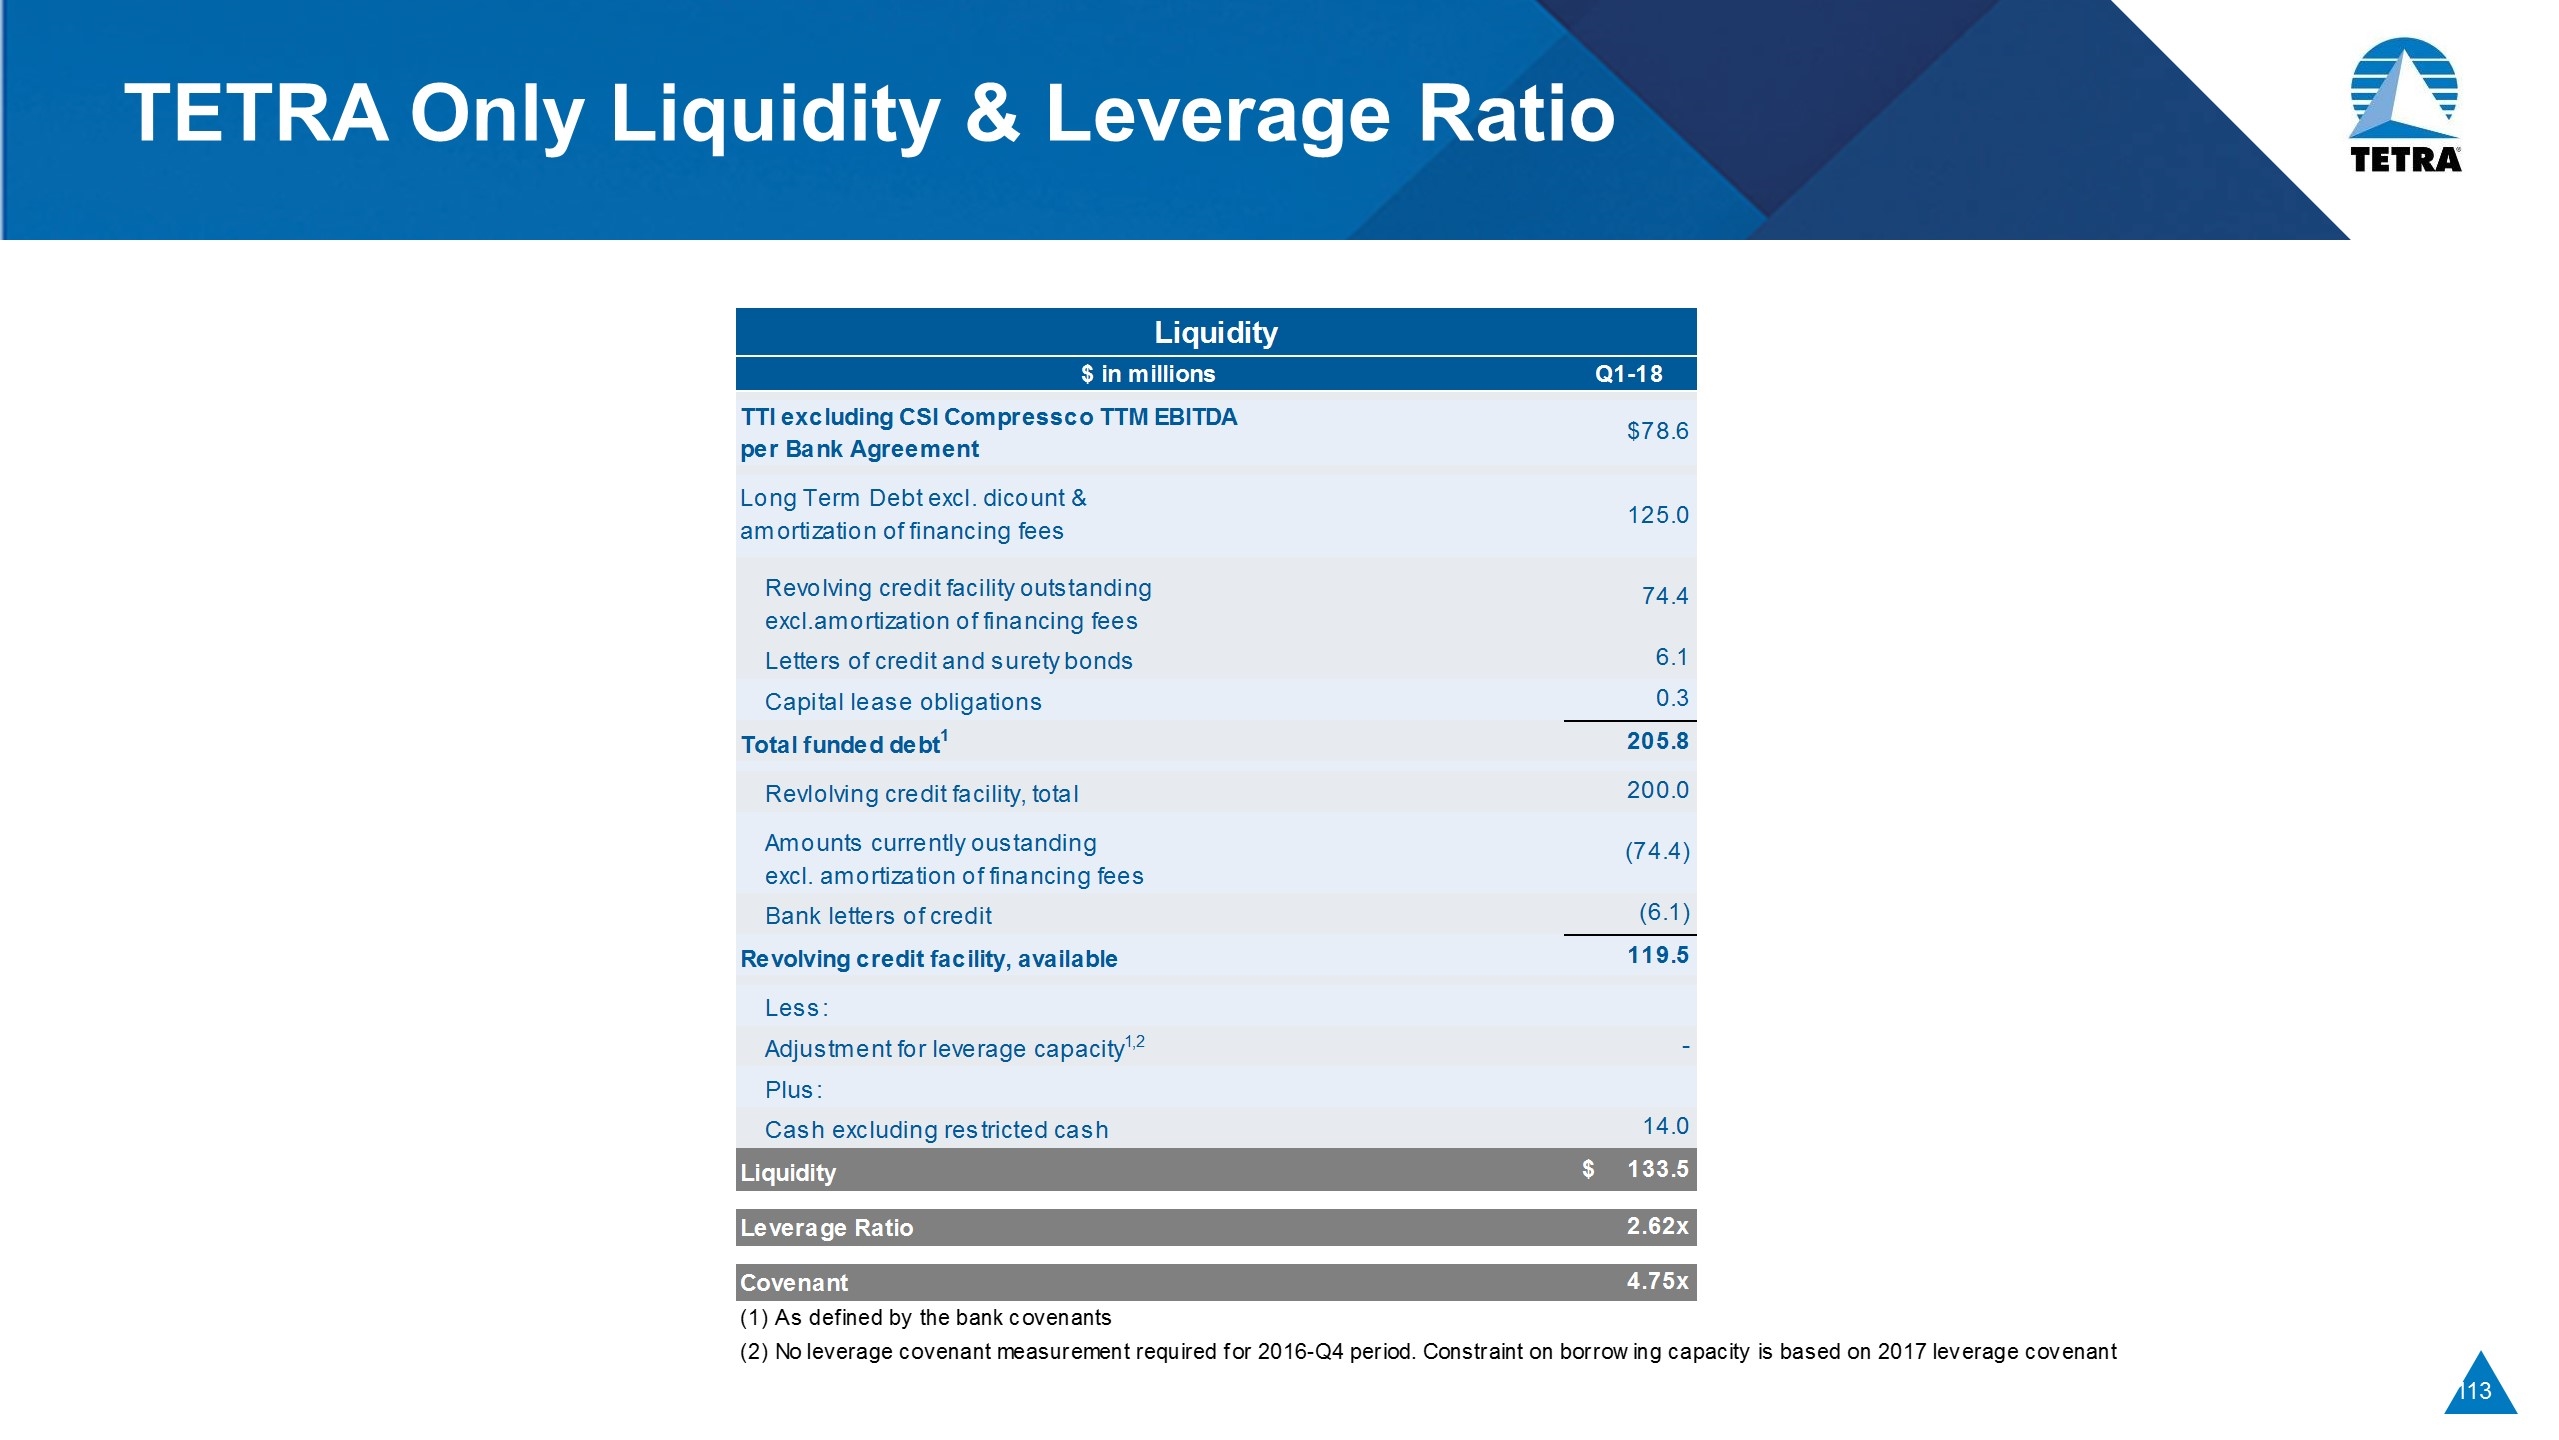Click the 'Liquidity' table header

[1215, 332]
